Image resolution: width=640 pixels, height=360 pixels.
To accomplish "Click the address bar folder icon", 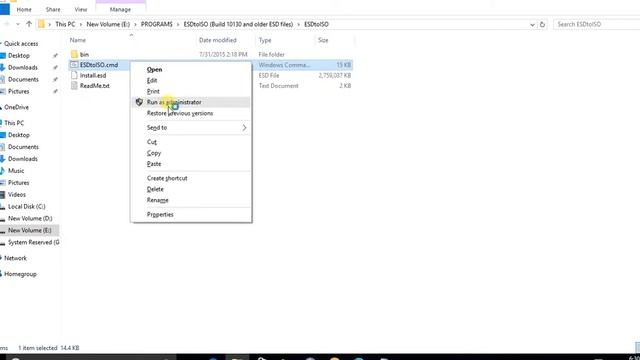I will pos(41,24).
